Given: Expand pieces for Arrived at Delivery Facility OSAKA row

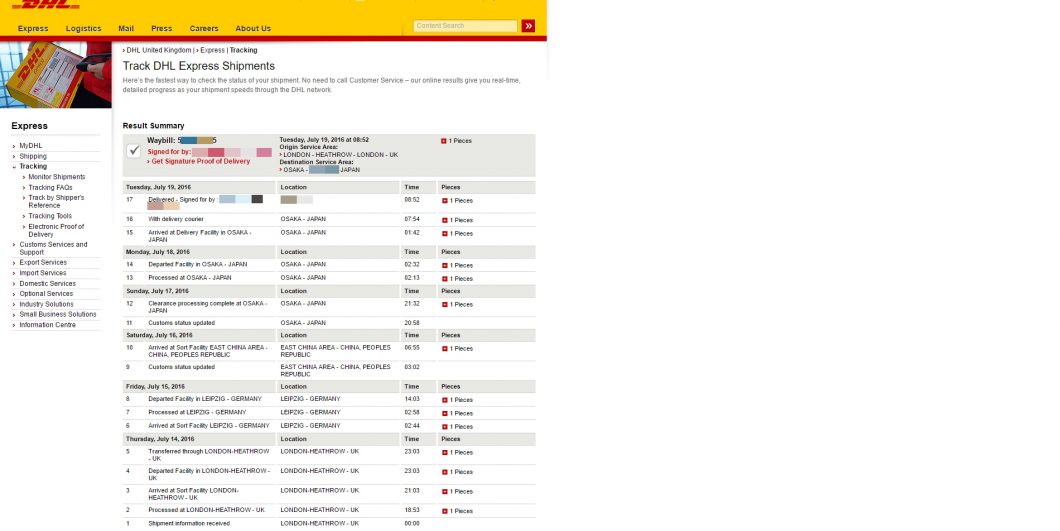Looking at the screenshot, I should click(444, 234).
